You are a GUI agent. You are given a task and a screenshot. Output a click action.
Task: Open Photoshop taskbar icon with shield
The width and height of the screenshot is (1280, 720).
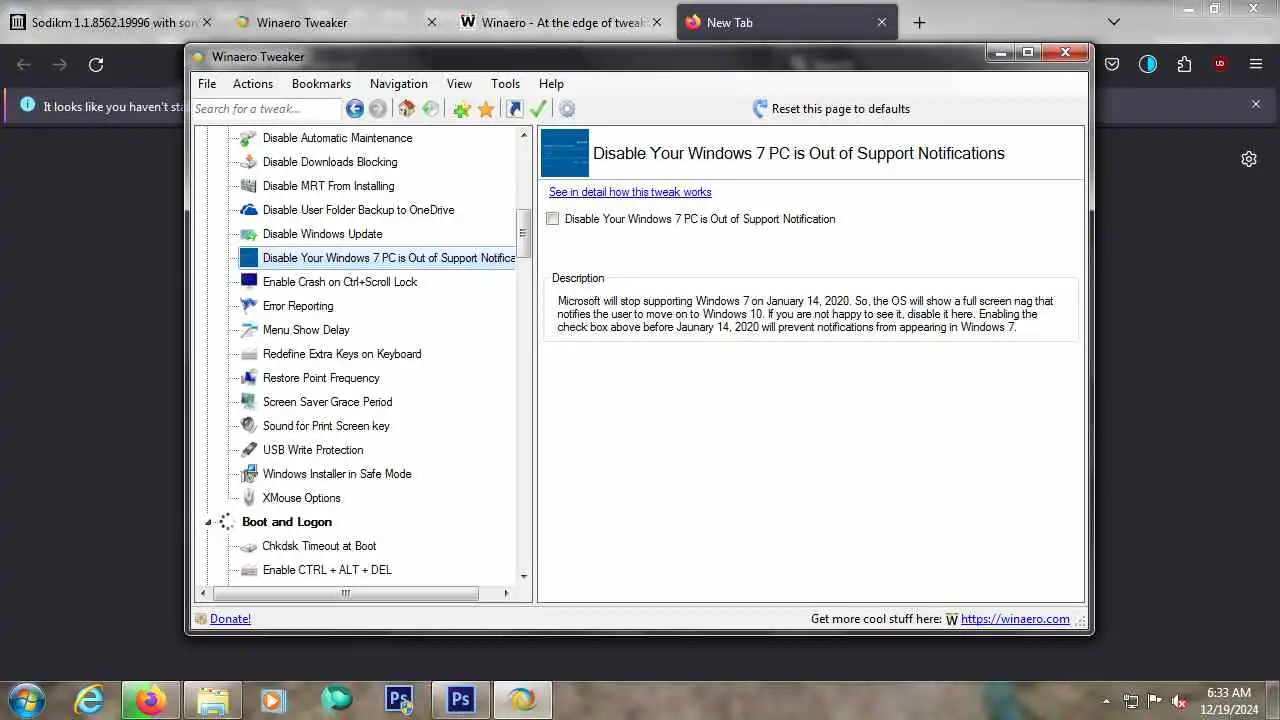tap(399, 699)
